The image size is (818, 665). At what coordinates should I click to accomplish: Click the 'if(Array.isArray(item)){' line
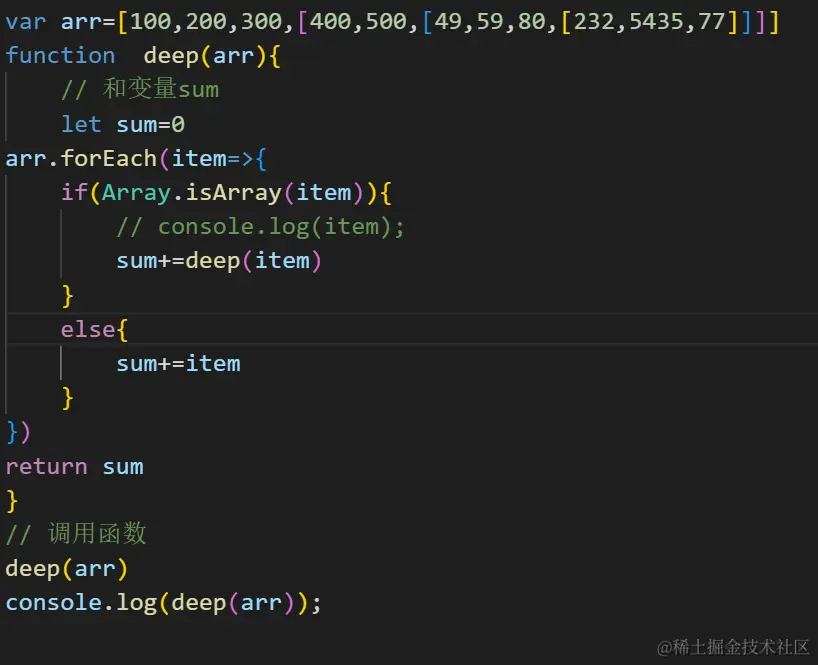point(226,193)
